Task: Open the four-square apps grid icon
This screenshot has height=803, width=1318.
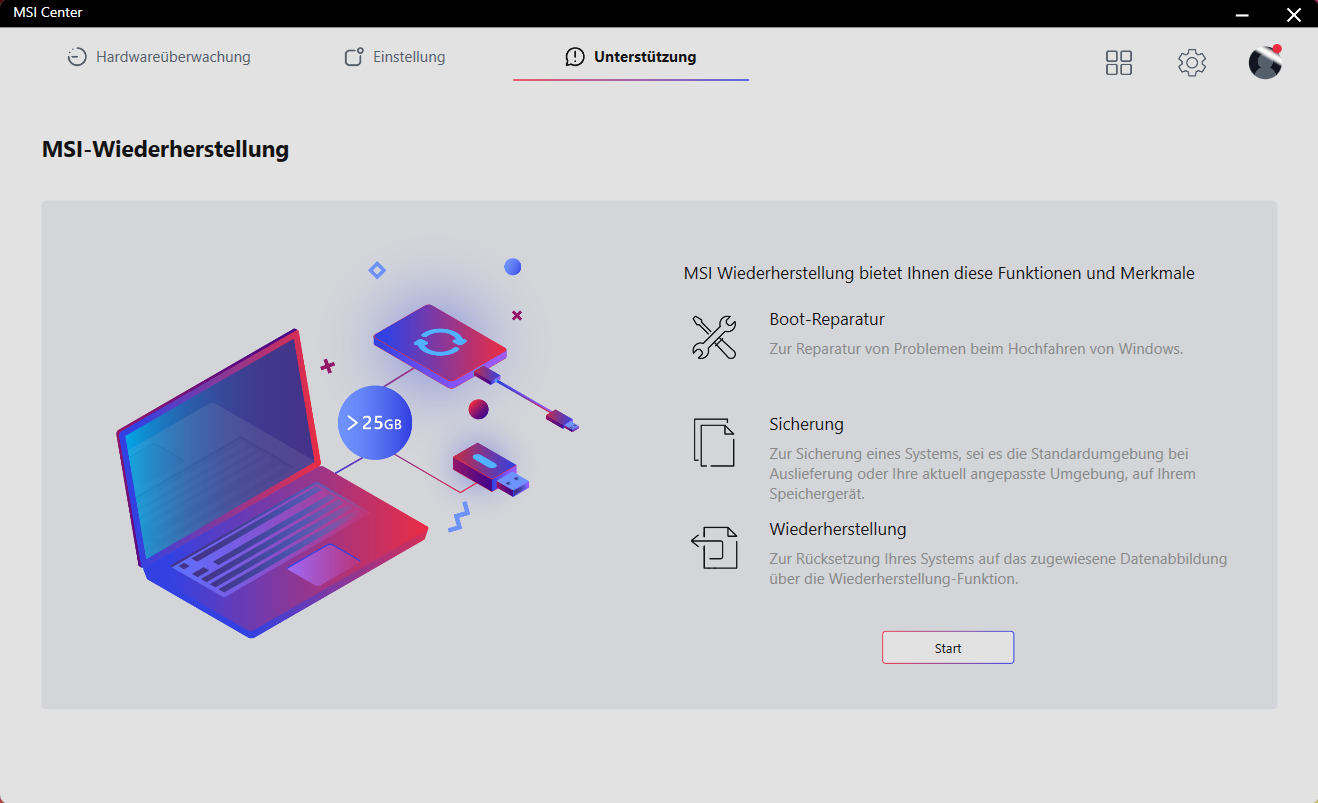Action: click(1119, 63)
